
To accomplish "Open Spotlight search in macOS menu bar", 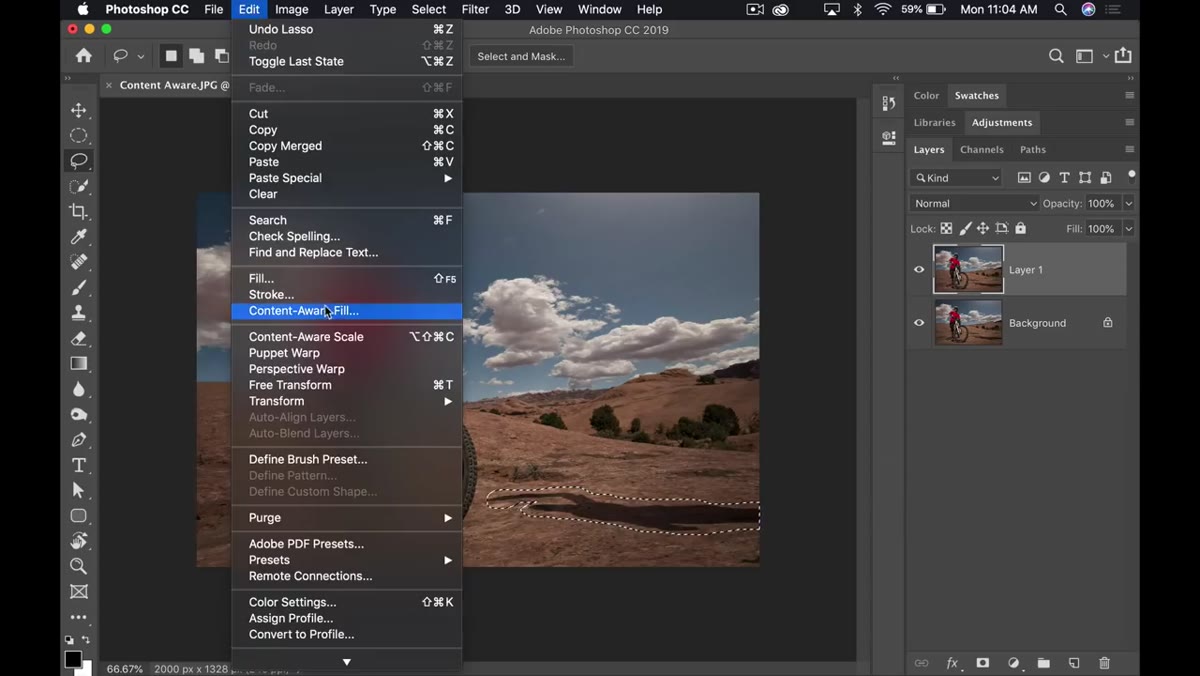I will (x=1060, y=9).
